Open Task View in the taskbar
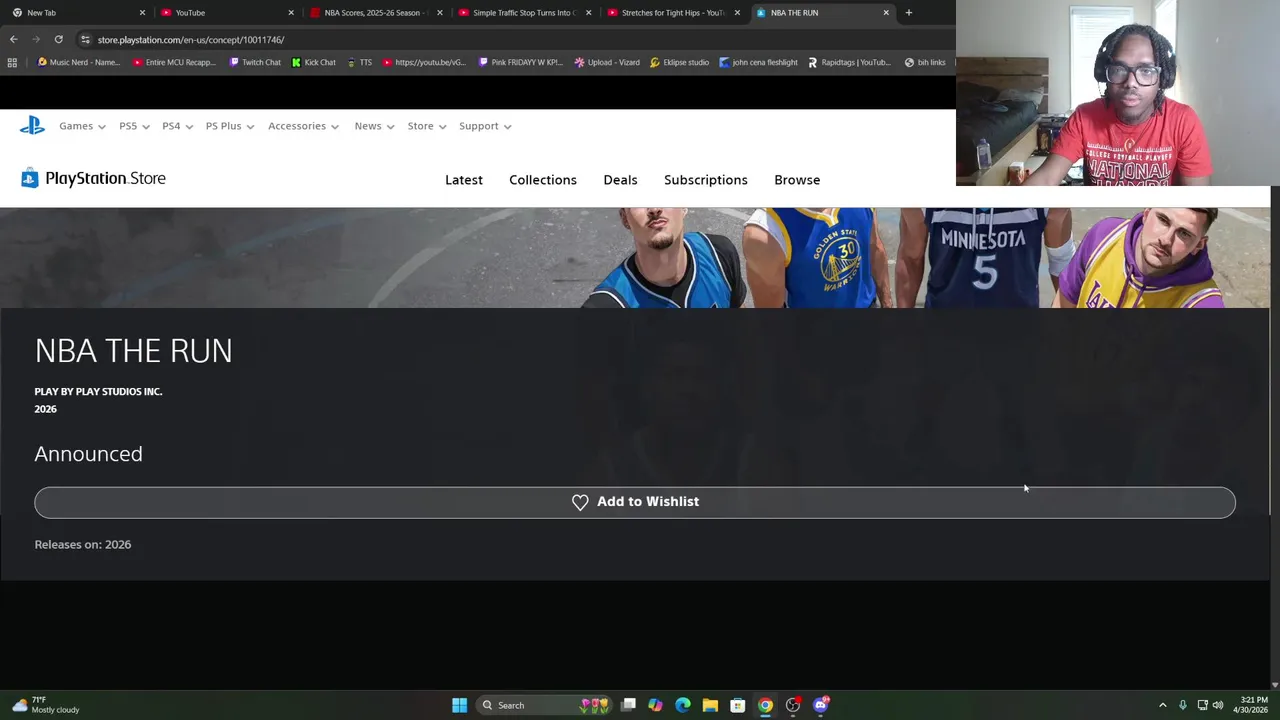The width and height of the screenshot is (1280, 720). [628, 705]
